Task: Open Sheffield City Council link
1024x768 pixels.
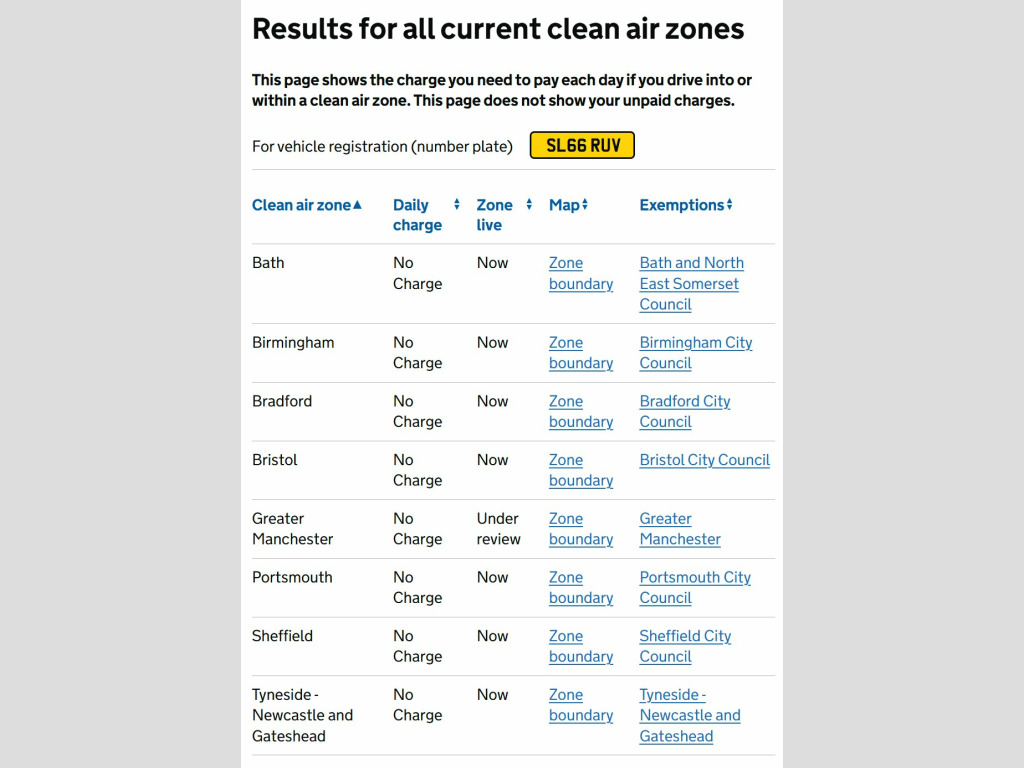Action: pos(685,647)
